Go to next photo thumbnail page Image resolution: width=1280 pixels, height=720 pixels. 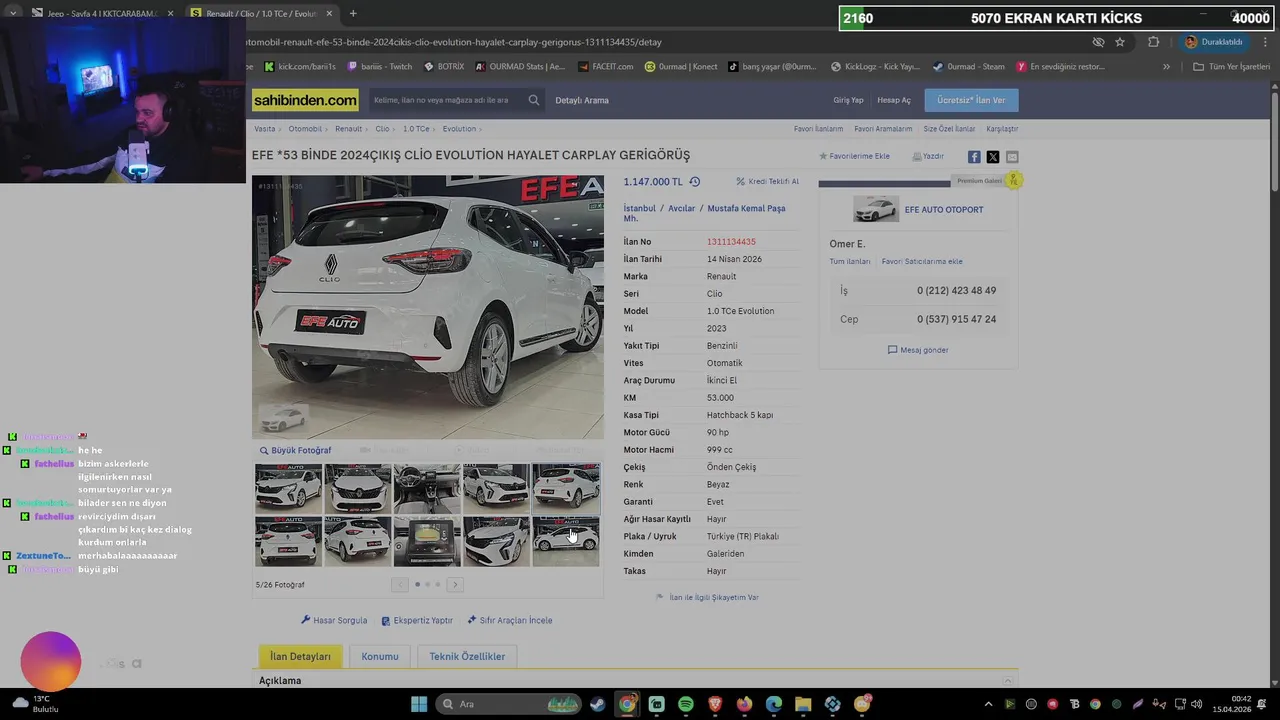coord(455,584)
